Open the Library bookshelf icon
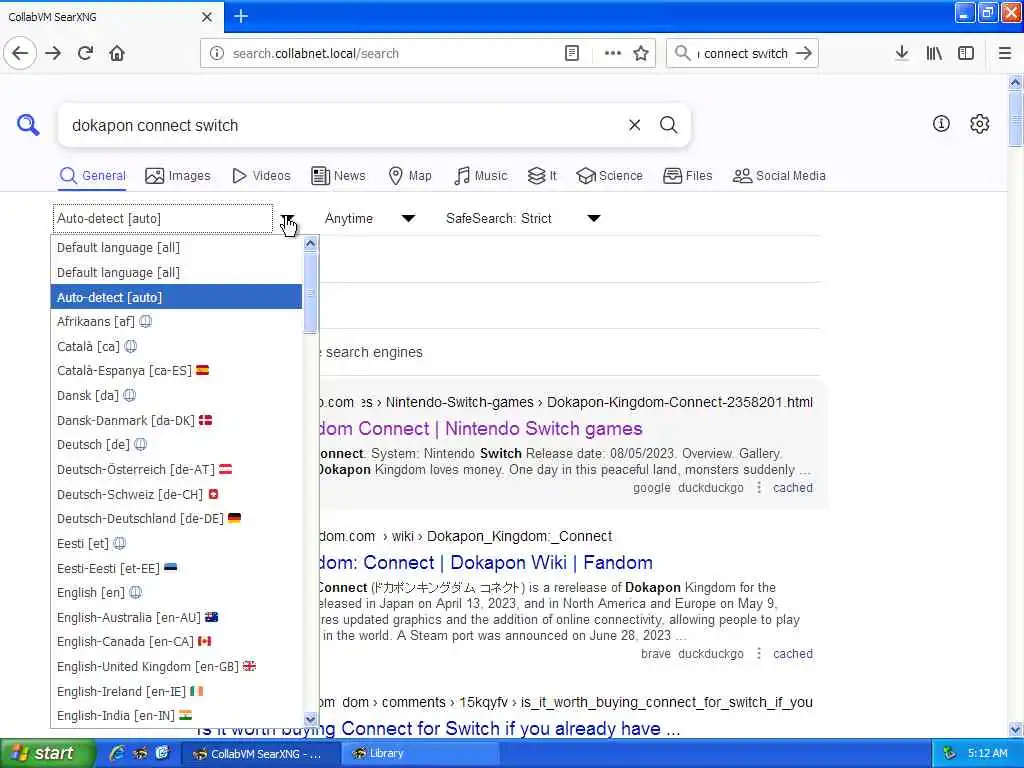Image resolution: width=1024 pixels, height=768 pixels. [934, 53]
